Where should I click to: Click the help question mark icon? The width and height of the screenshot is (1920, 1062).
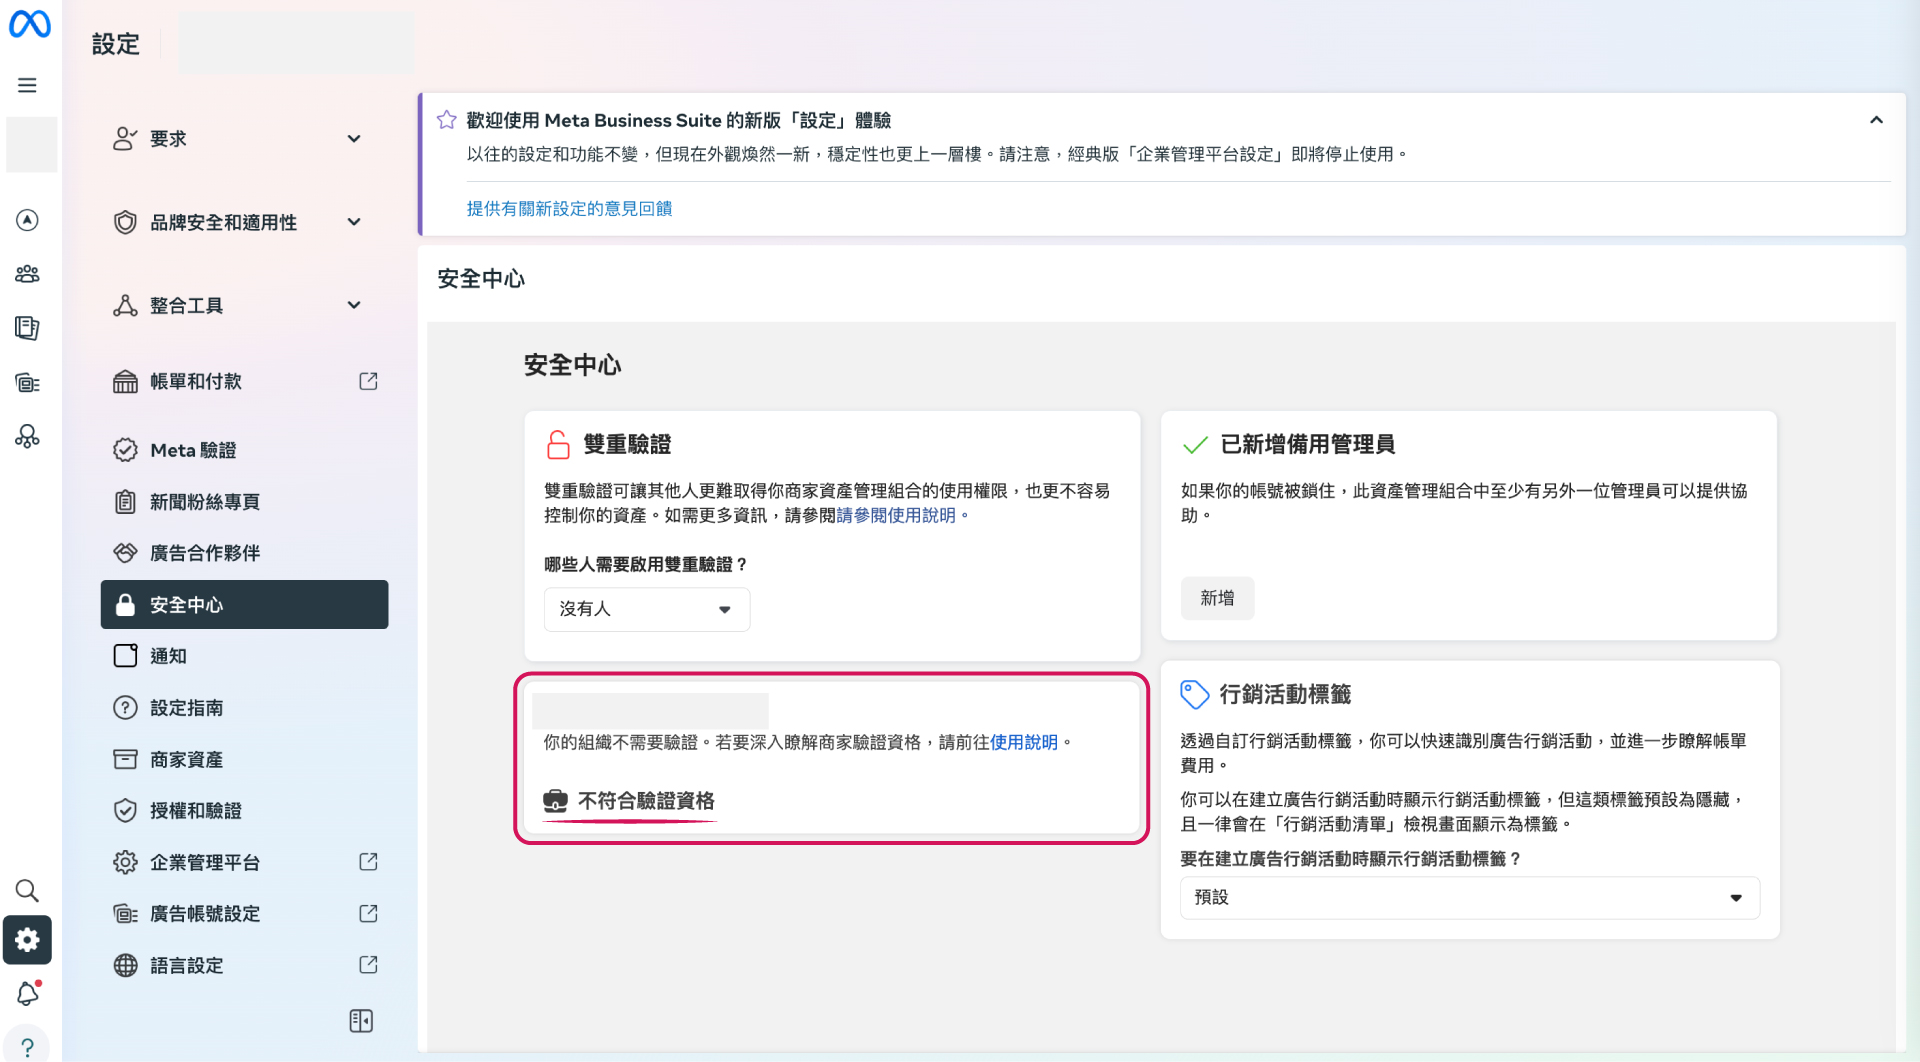click(x=27, y=1047)
